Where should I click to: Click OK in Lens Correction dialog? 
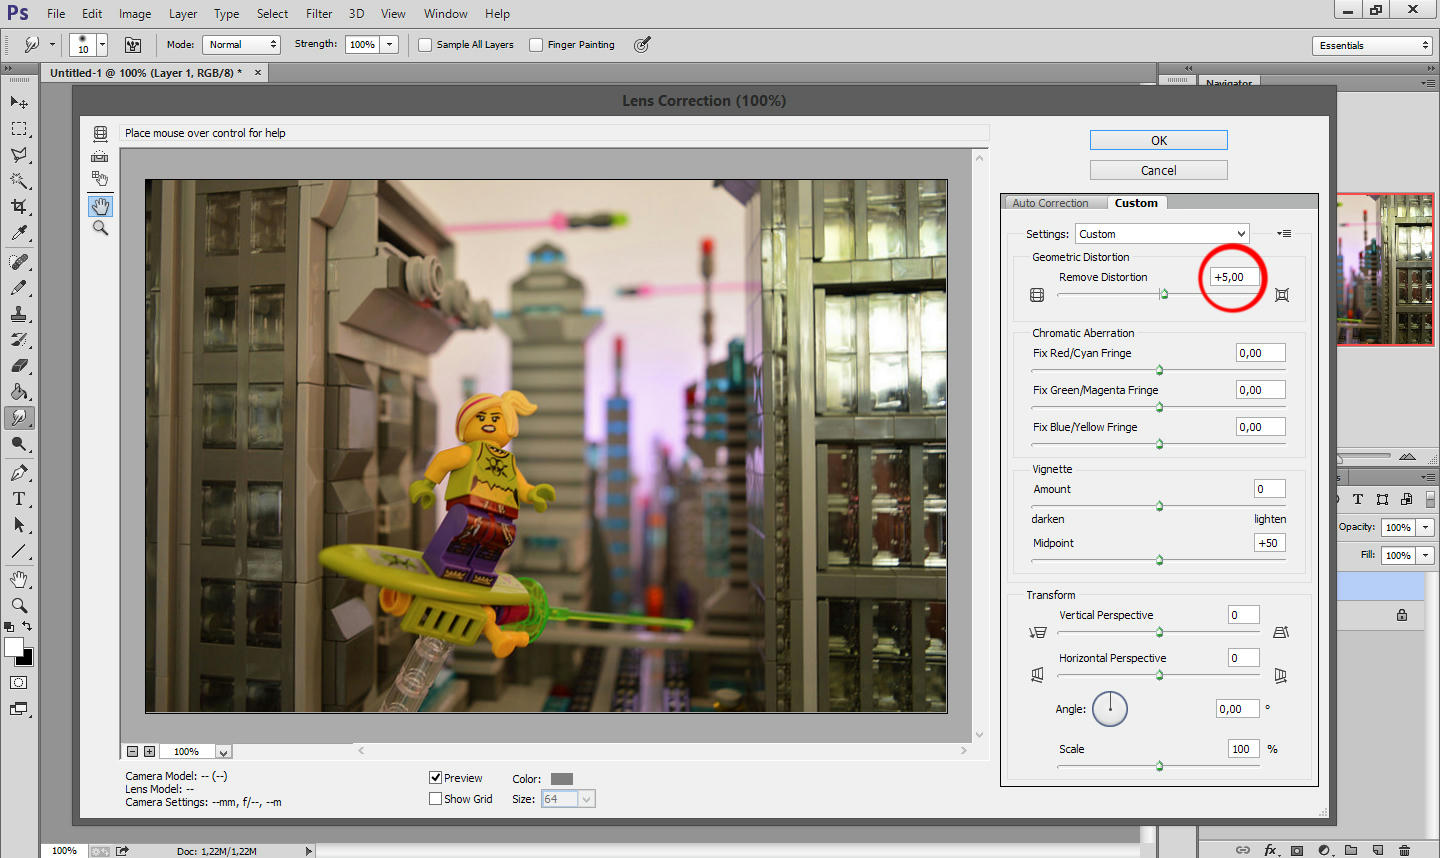click(x=1159, y=140)
